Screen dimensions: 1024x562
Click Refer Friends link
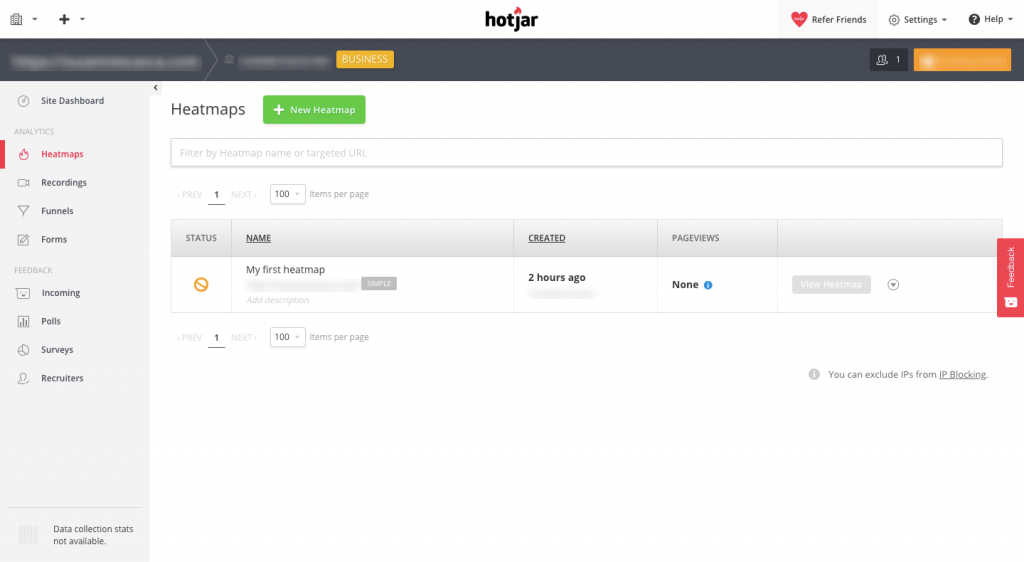(839, 20)
